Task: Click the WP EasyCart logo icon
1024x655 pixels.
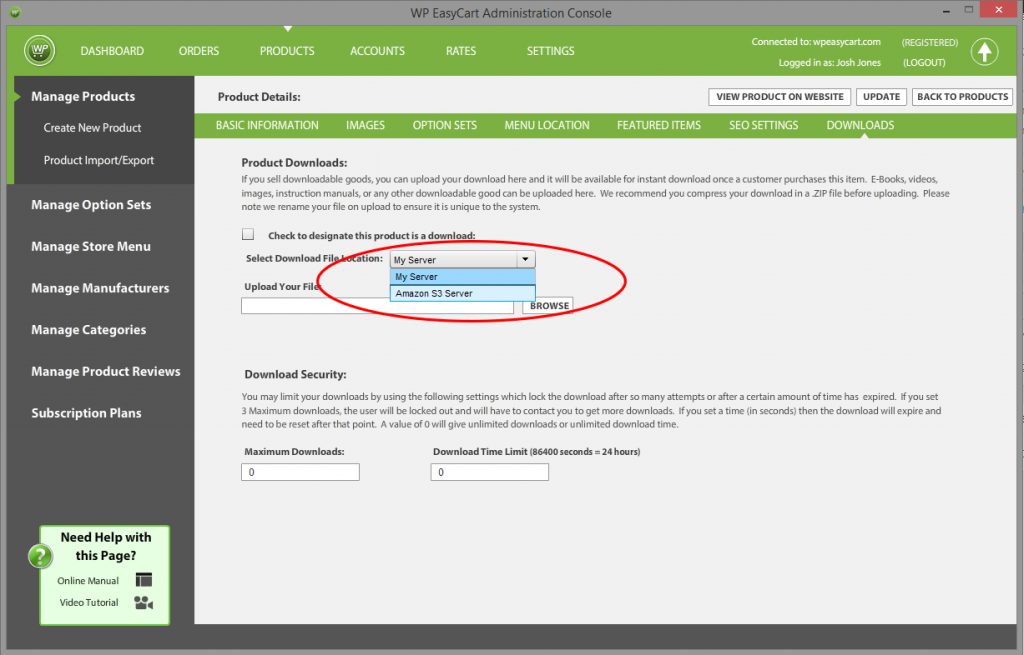Action: [40, 51]
